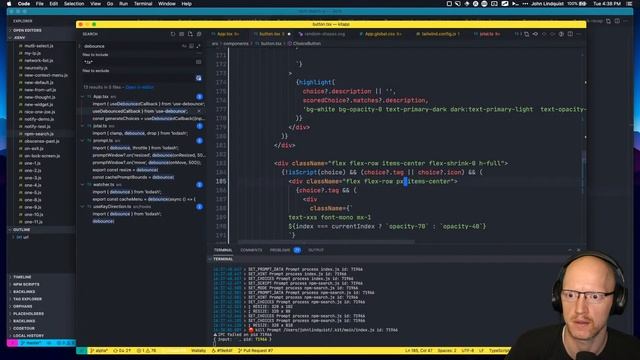This screenshot has height=360, width=640.
Task: Open the Go menu
Action: coord(110,4)
